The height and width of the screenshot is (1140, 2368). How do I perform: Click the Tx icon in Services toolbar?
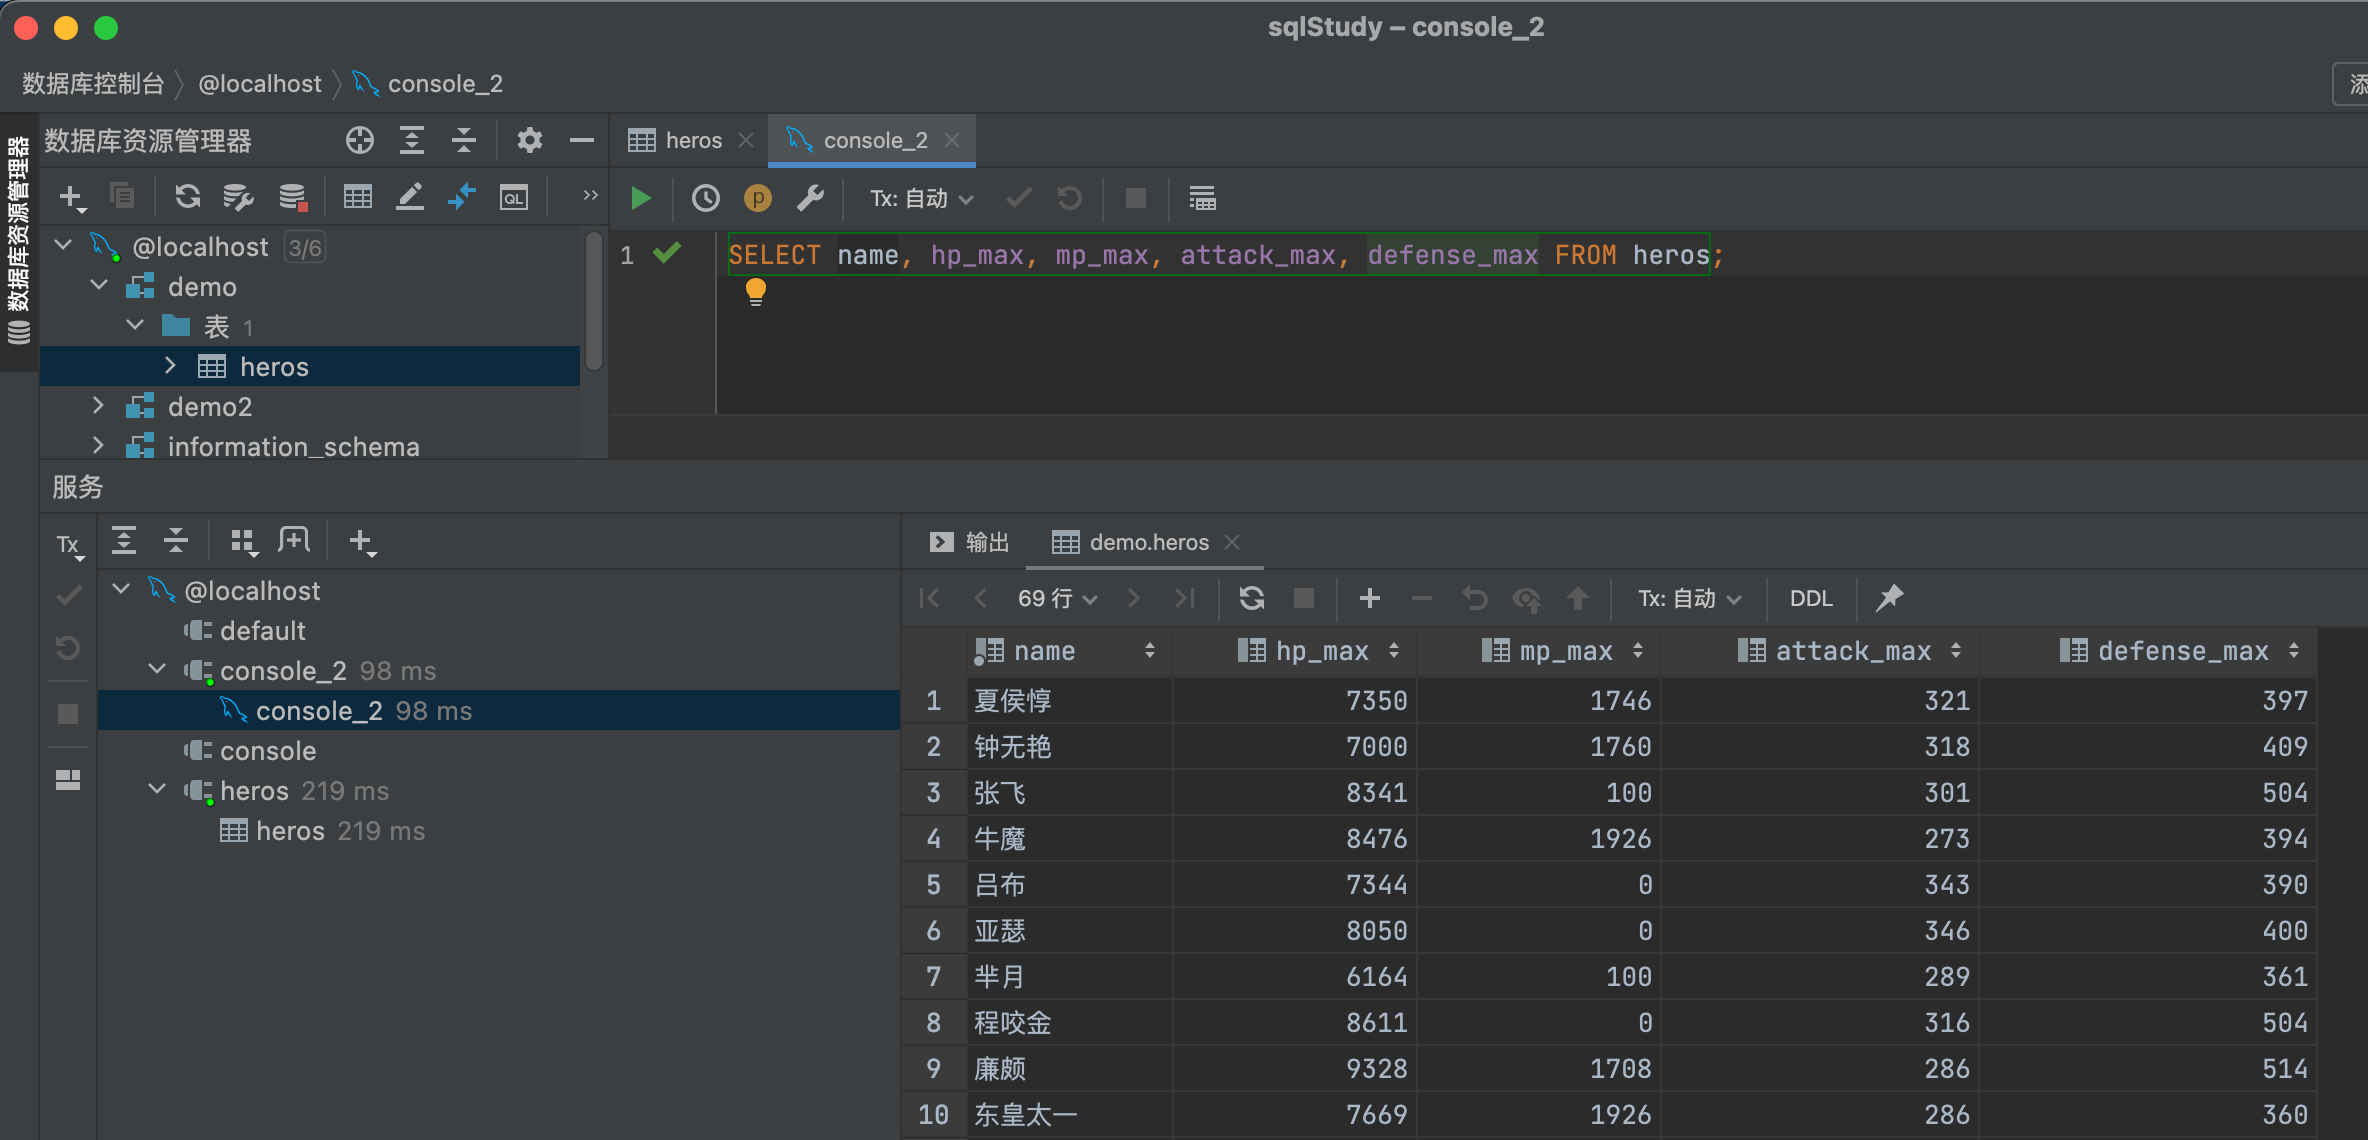[x=69, y=544]
